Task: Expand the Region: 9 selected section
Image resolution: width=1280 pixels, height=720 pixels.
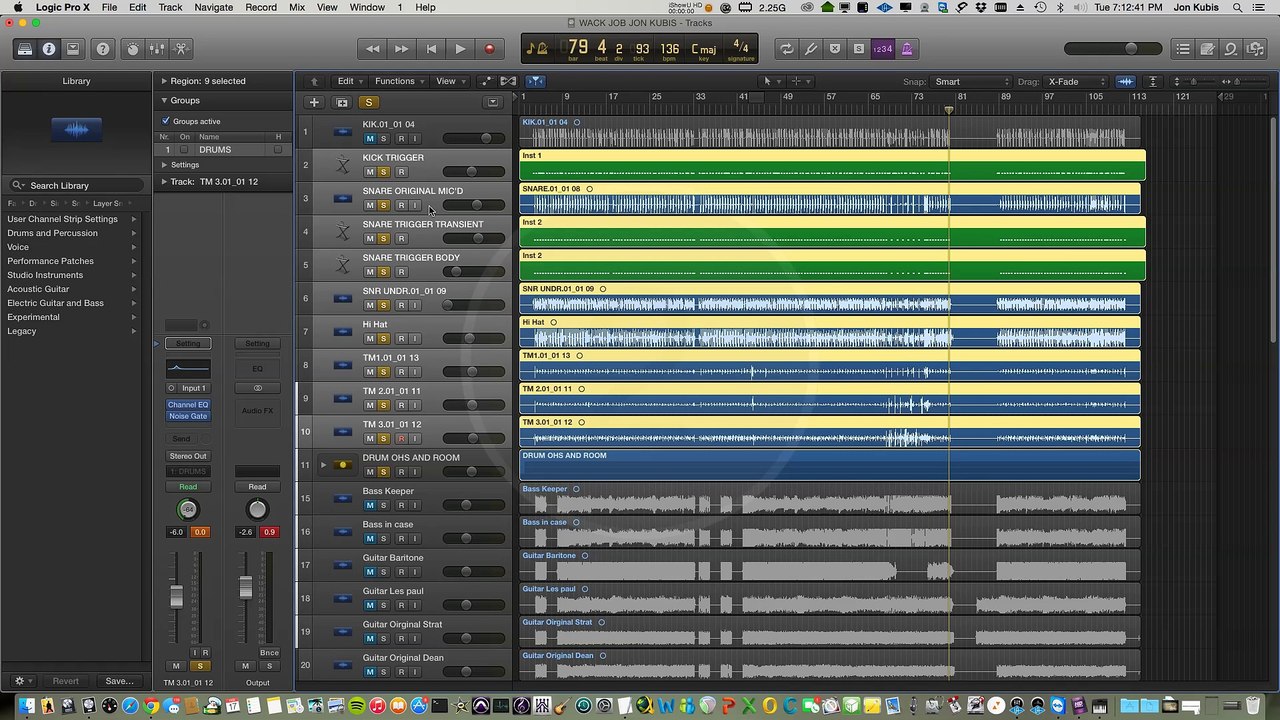Action: tap(164, 81)
